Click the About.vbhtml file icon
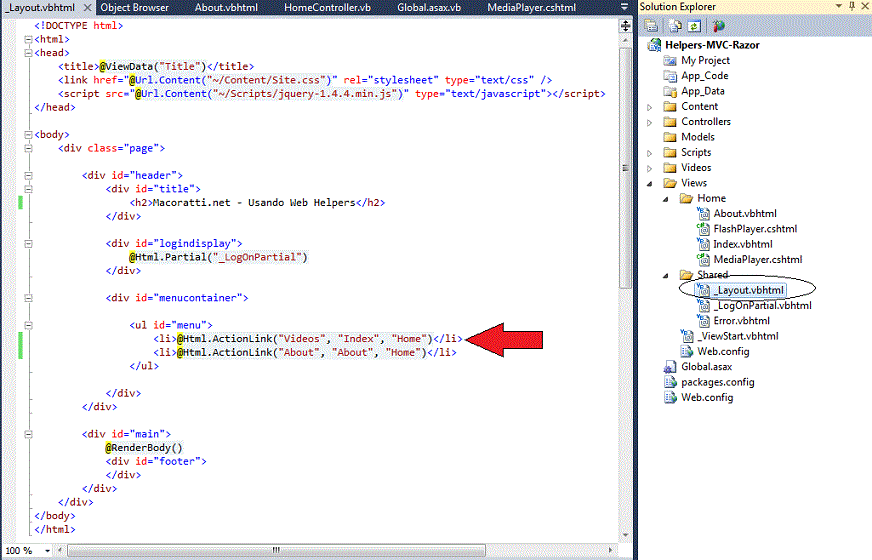This screenshot has width=872, height=560. click(x=703, y=213)
